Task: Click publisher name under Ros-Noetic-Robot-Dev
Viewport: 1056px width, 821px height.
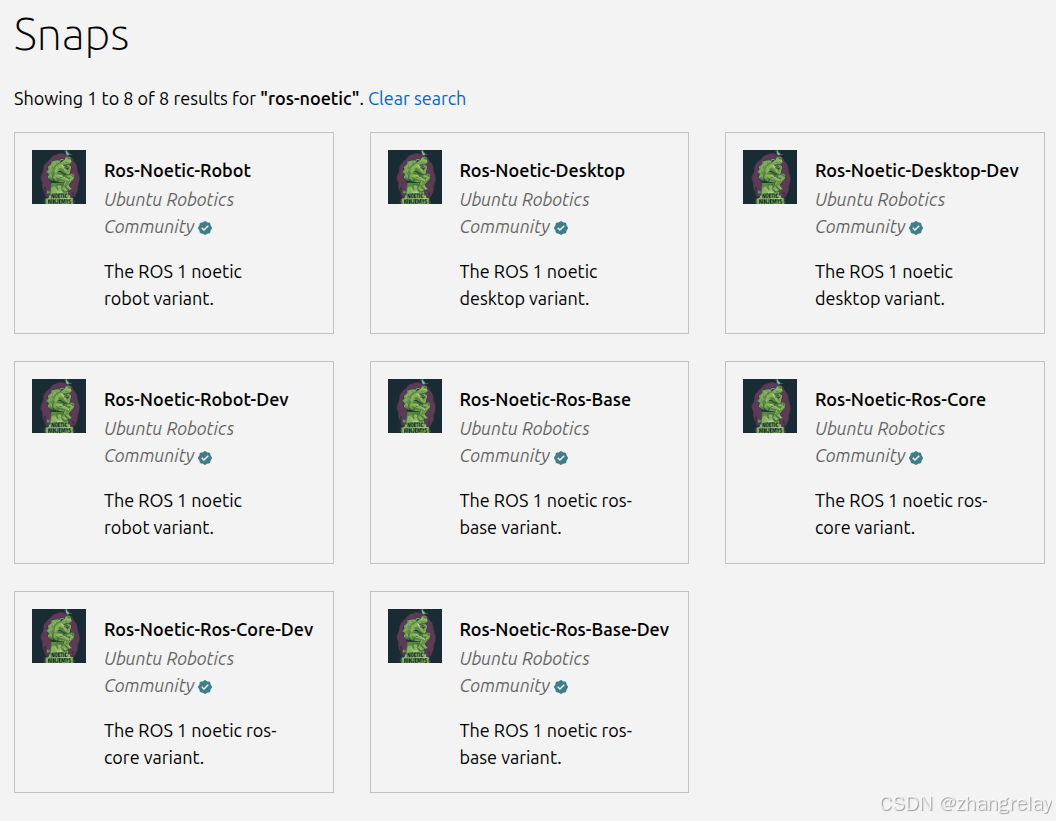Action: click(x=169, y=442)
